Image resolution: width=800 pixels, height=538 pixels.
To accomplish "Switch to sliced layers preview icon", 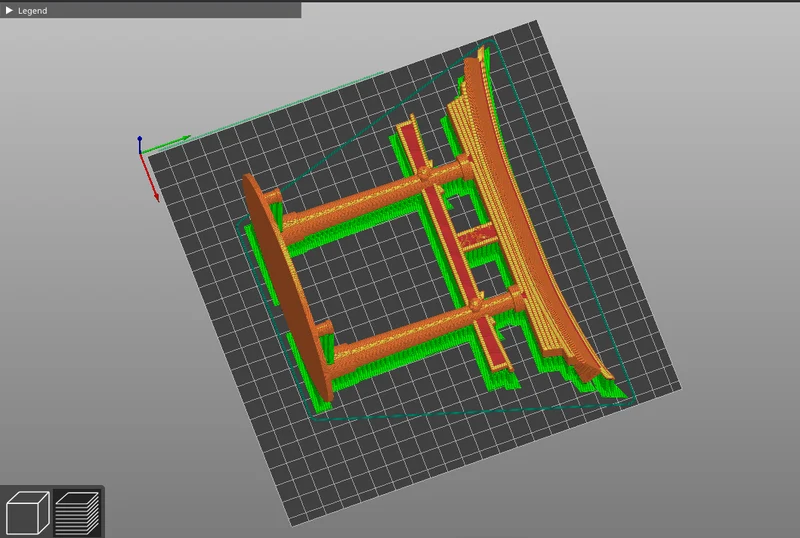I will (78, 512).
